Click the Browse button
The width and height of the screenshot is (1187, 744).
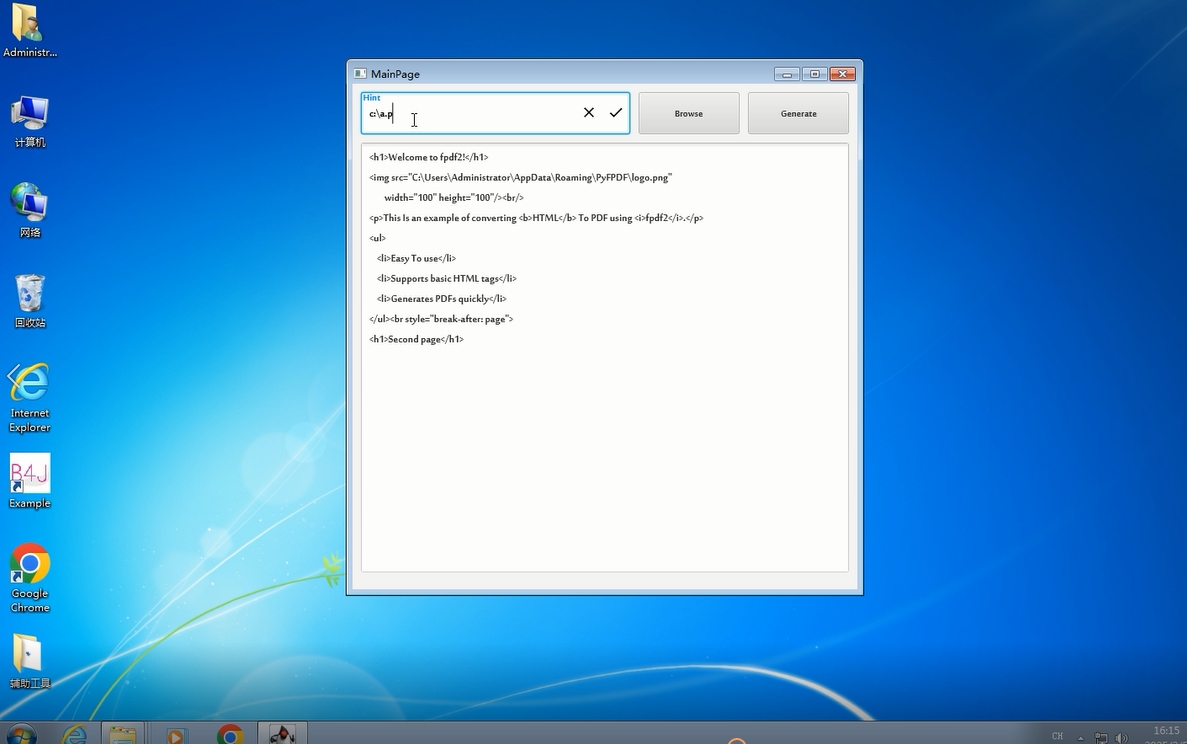pos(688,113)
